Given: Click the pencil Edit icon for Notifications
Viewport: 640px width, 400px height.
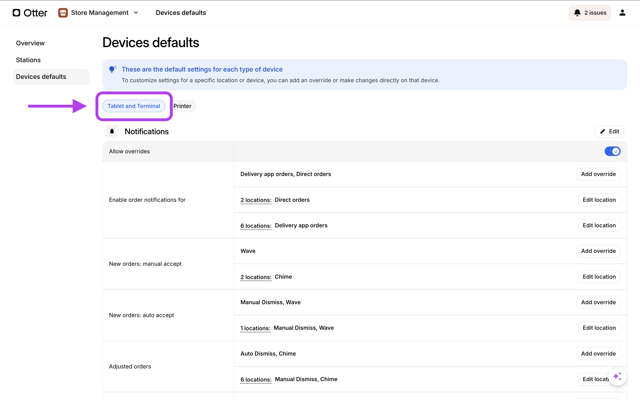Looking at the screenshot, I should pyautogui.click(x=603, y=132).
